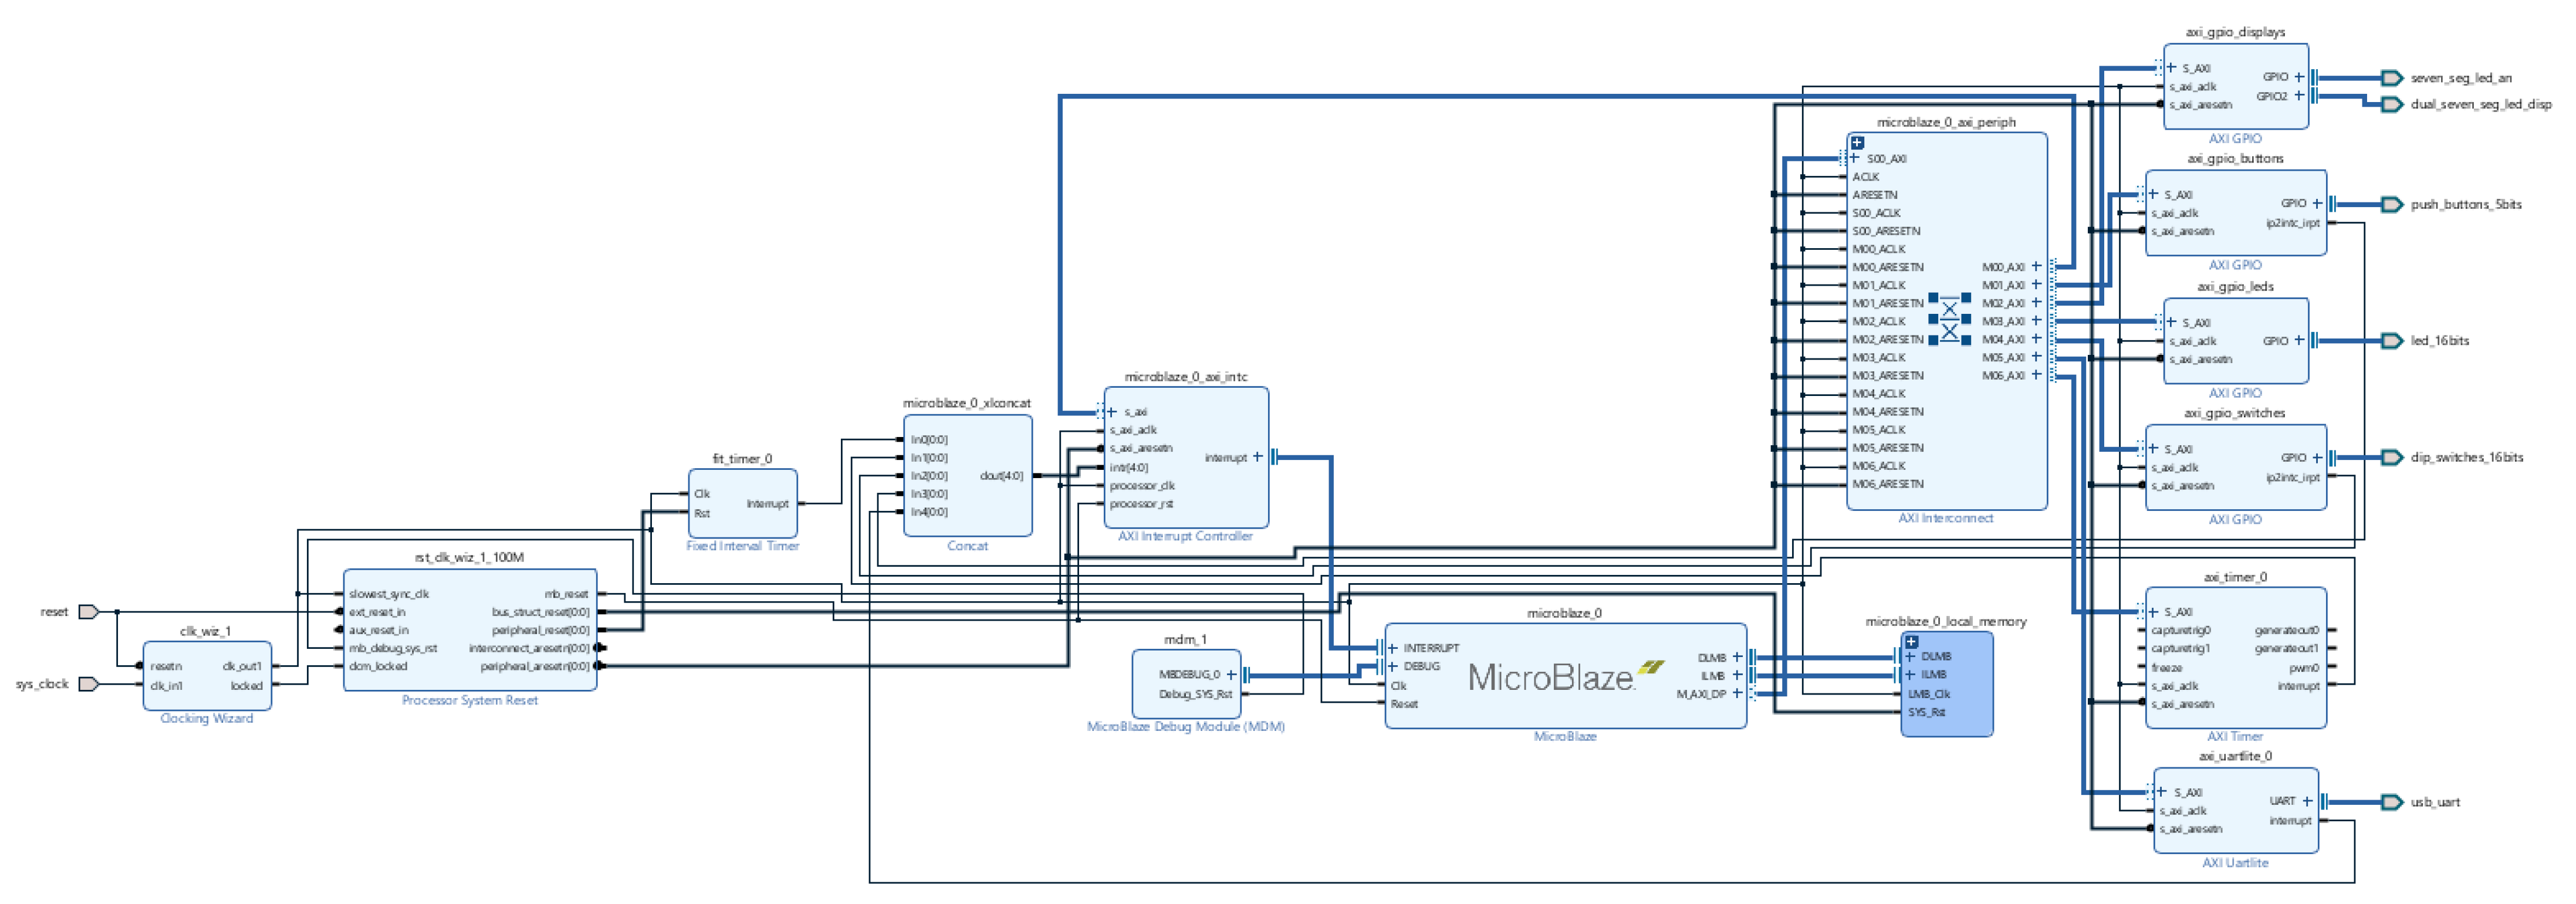Click the Processor System Reset label
The image size is (2576, 904).
pos(469,700)
